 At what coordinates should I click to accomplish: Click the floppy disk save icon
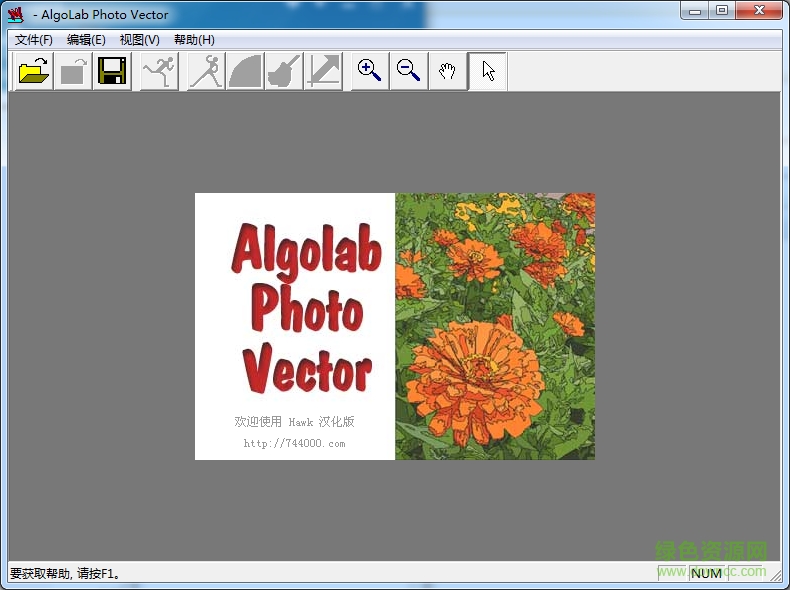coord(112,72)
